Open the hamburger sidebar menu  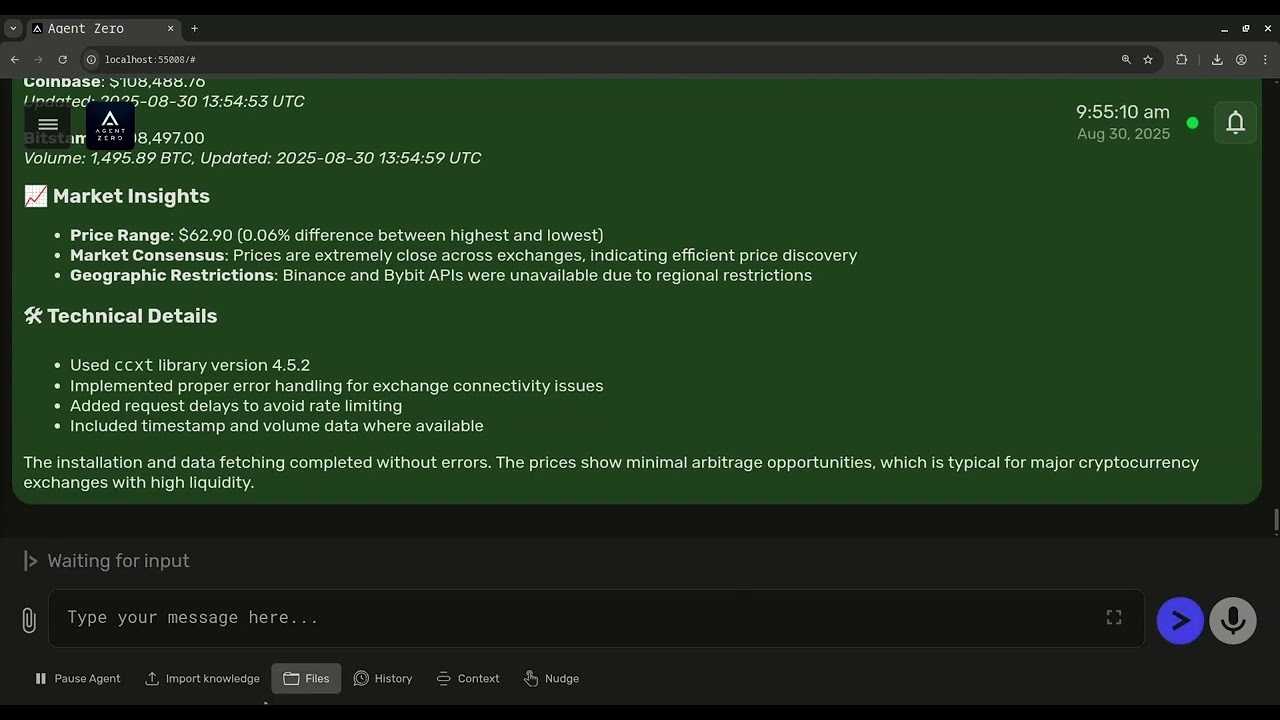[48, 126]
